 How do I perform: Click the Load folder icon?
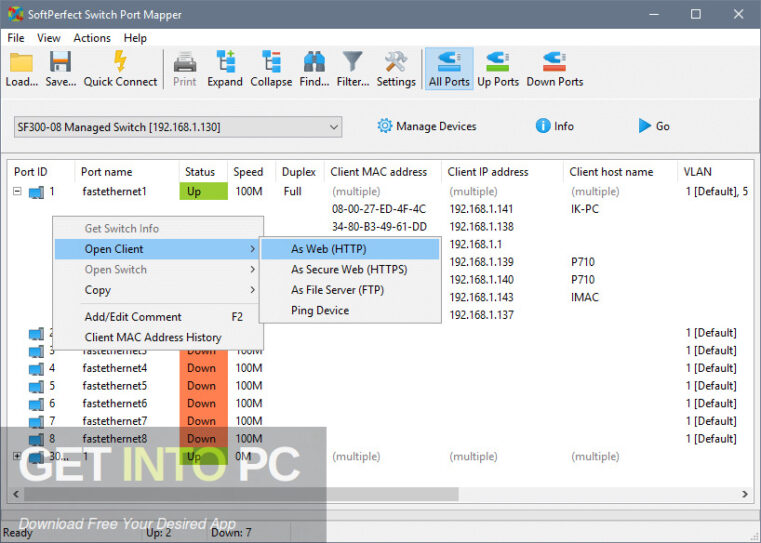click(21, 63)
